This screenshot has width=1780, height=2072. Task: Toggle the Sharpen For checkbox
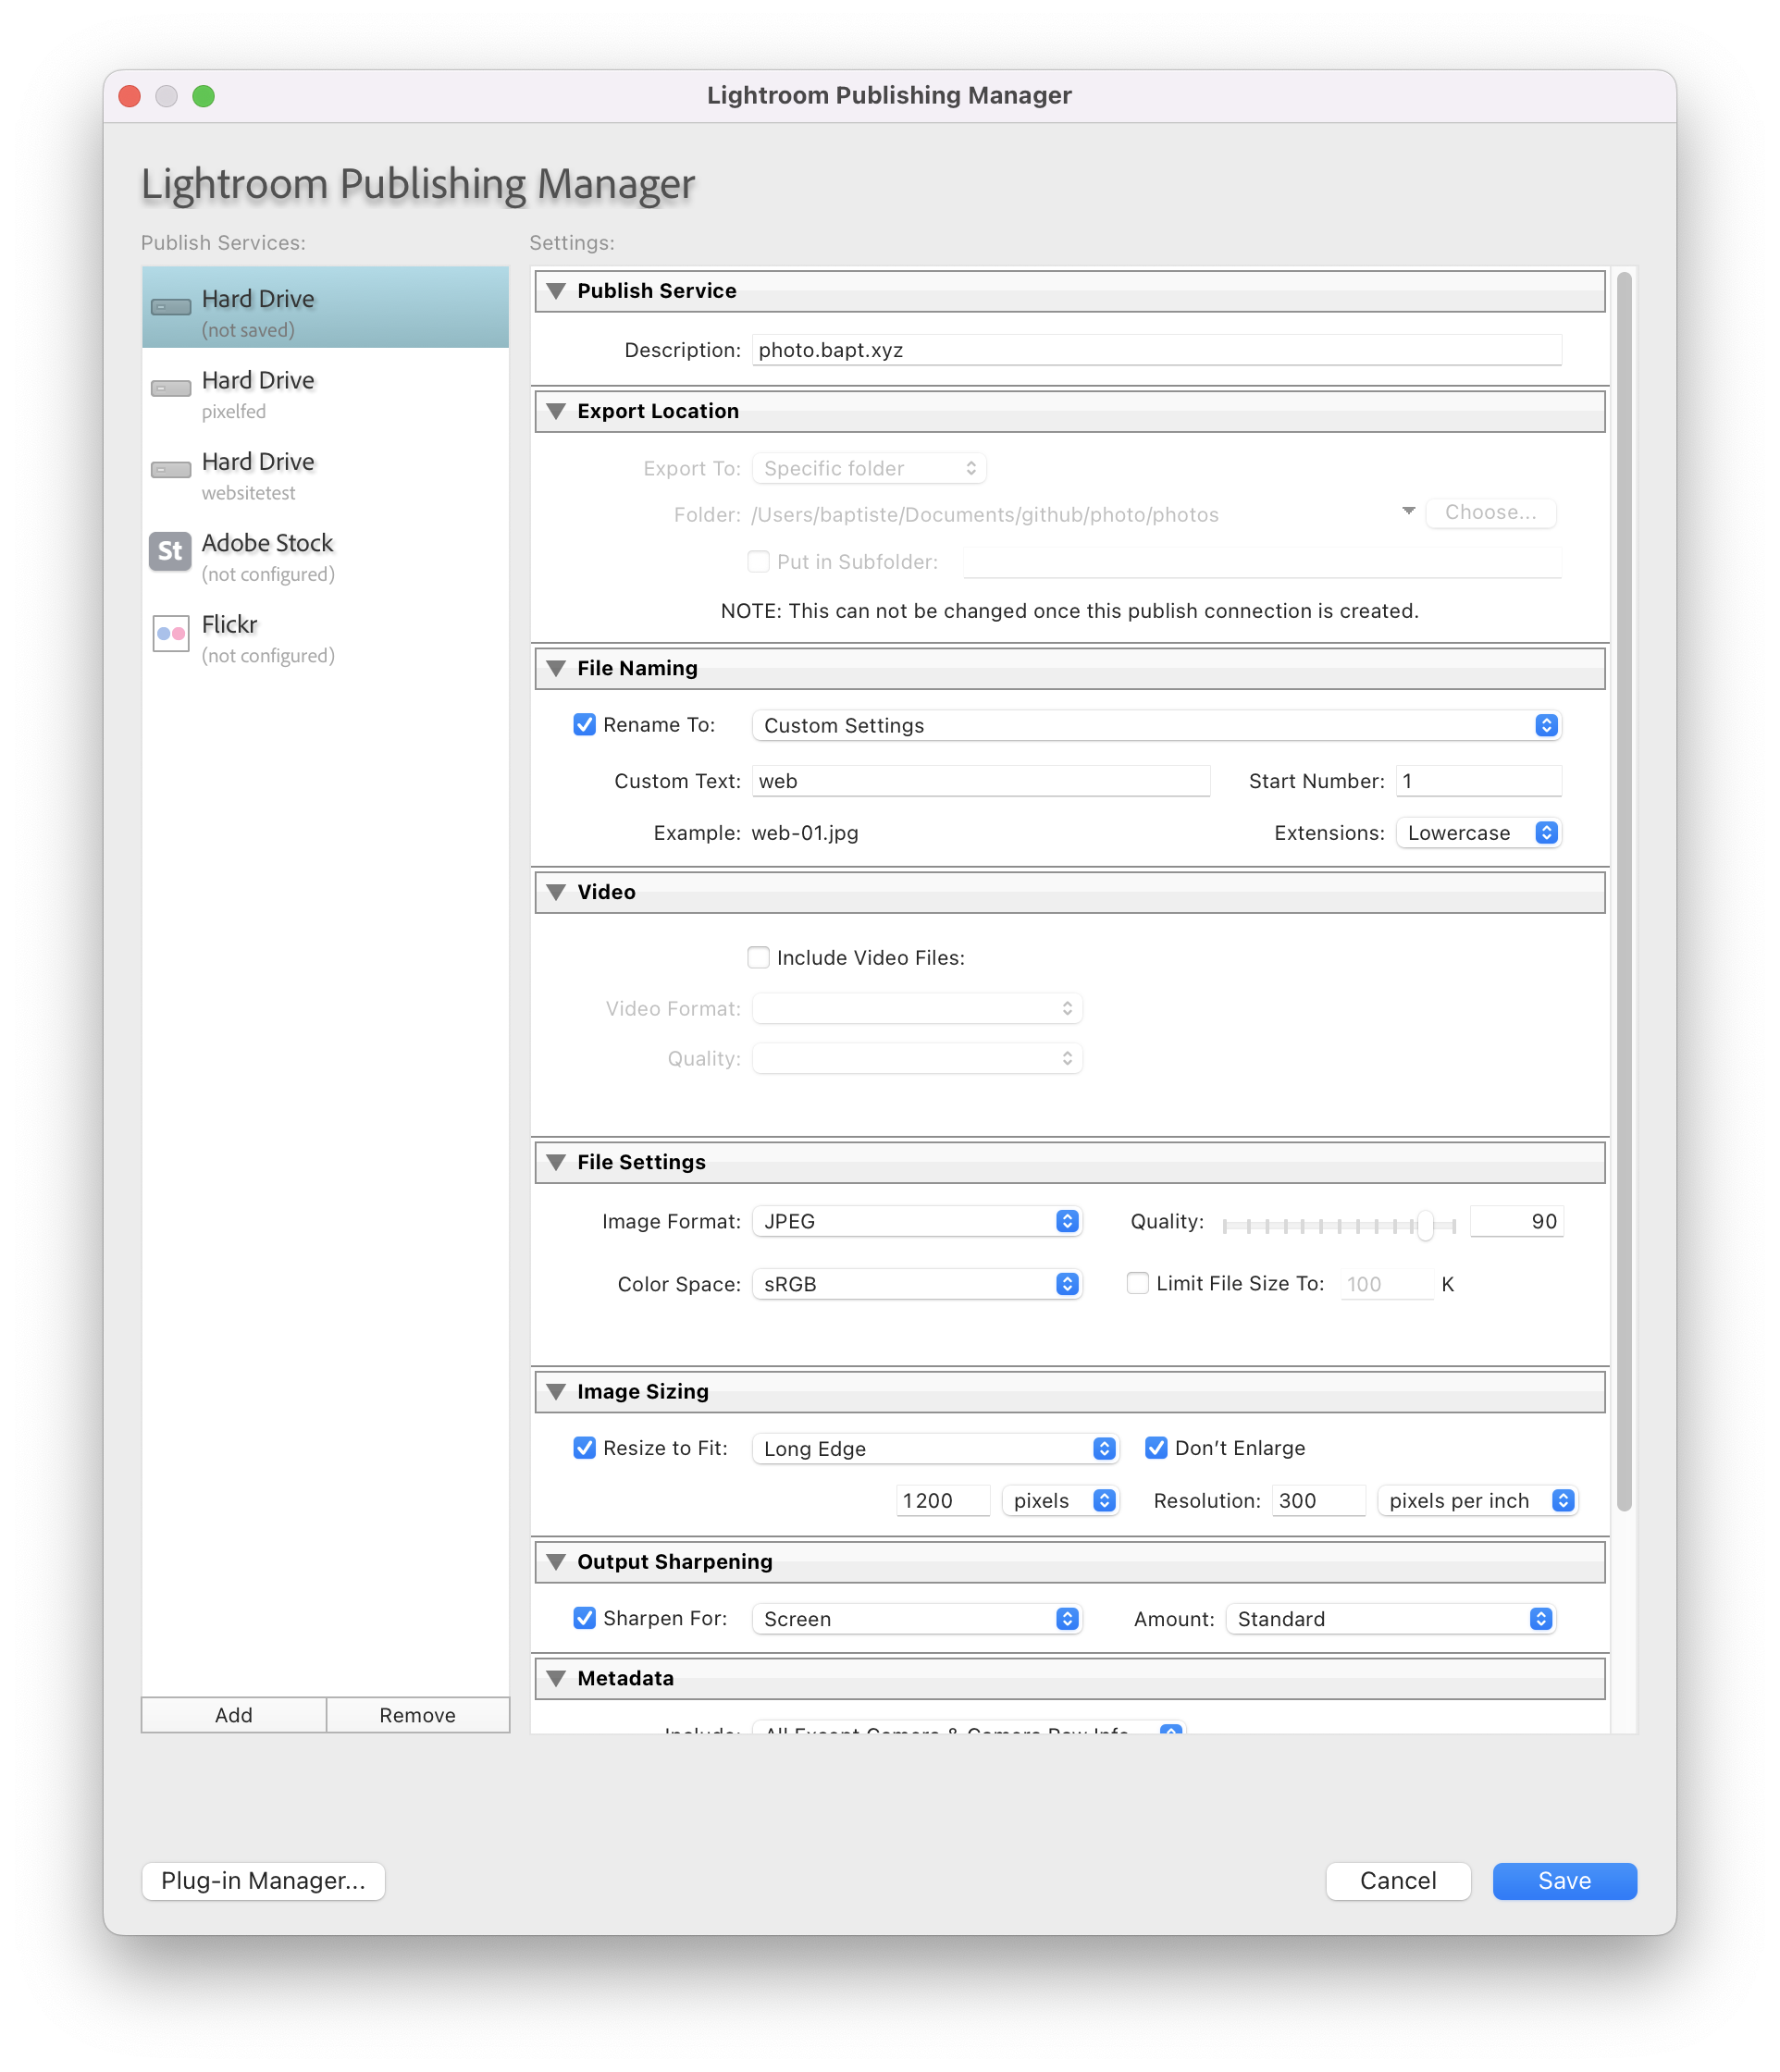584,1618
